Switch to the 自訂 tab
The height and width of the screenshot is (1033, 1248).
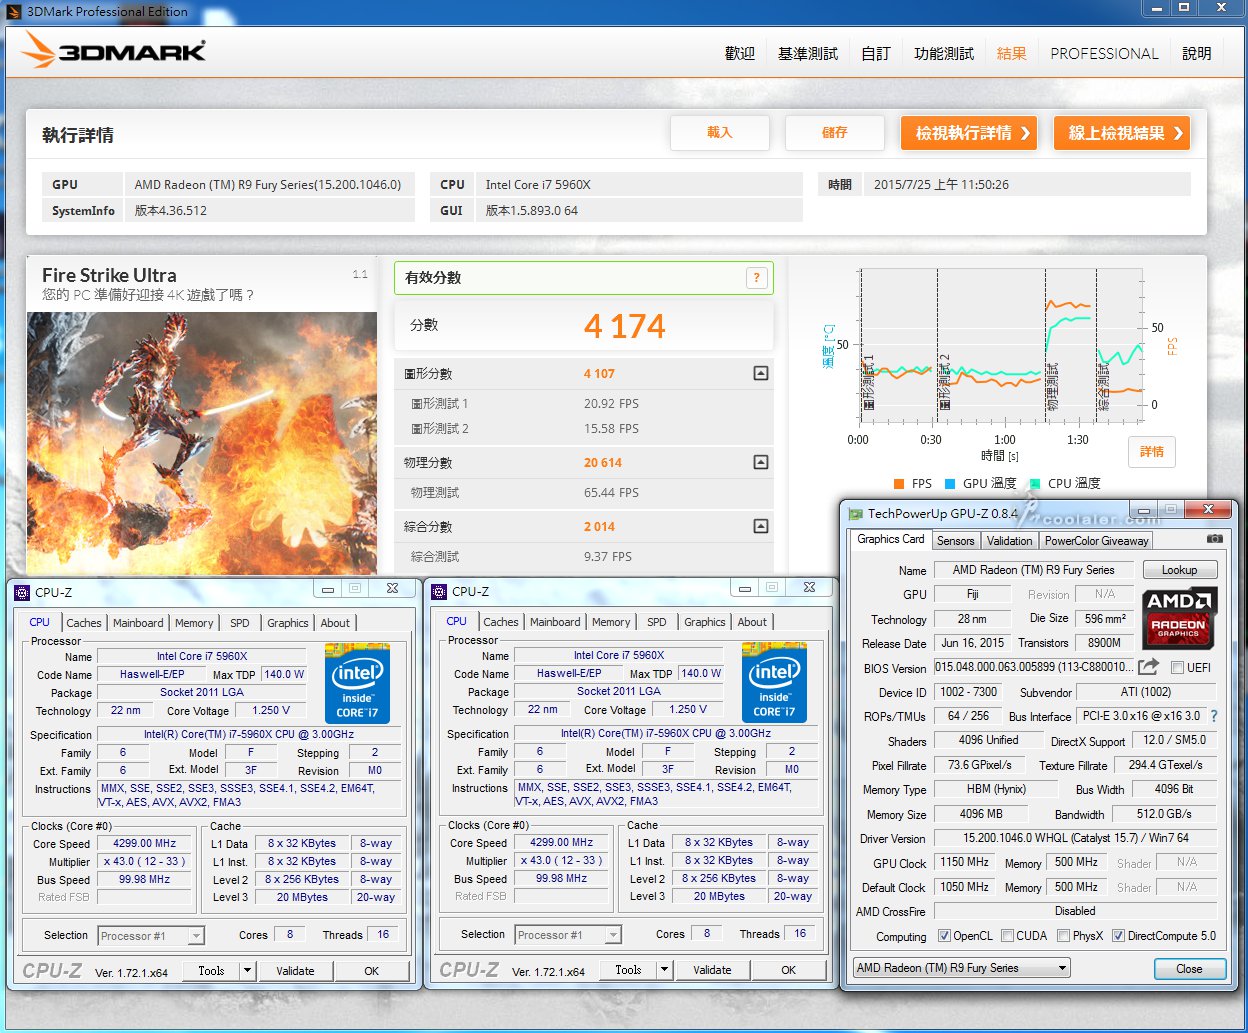pos(876,53)
